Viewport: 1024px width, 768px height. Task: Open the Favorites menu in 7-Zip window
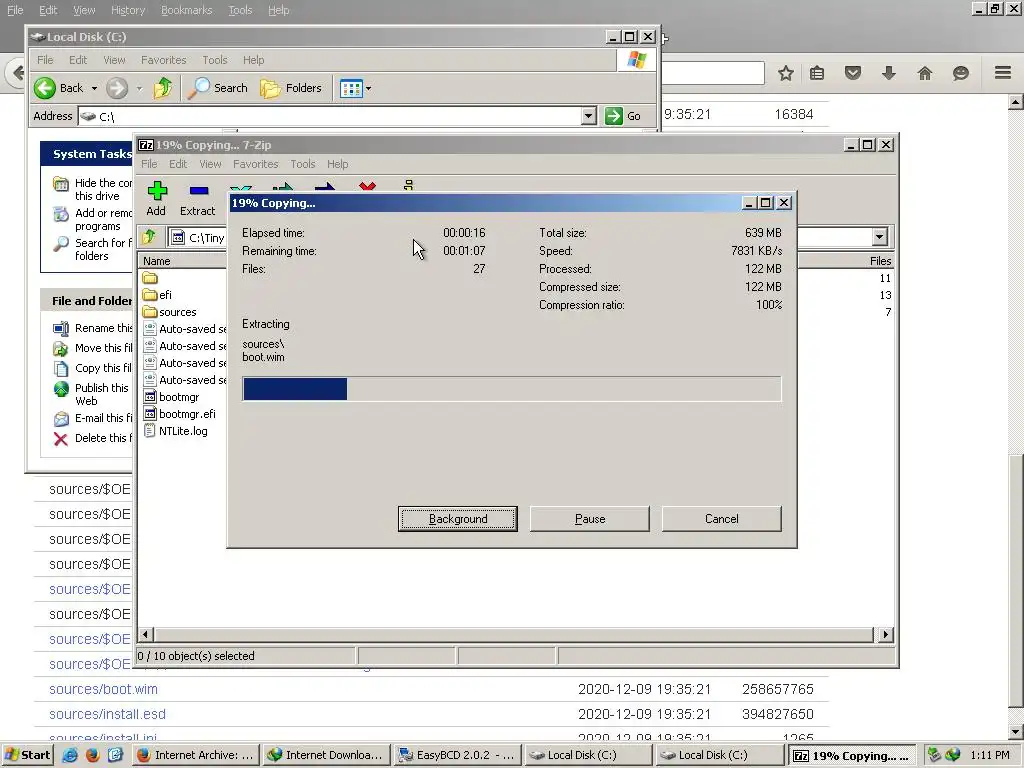[x=255, y=164]
